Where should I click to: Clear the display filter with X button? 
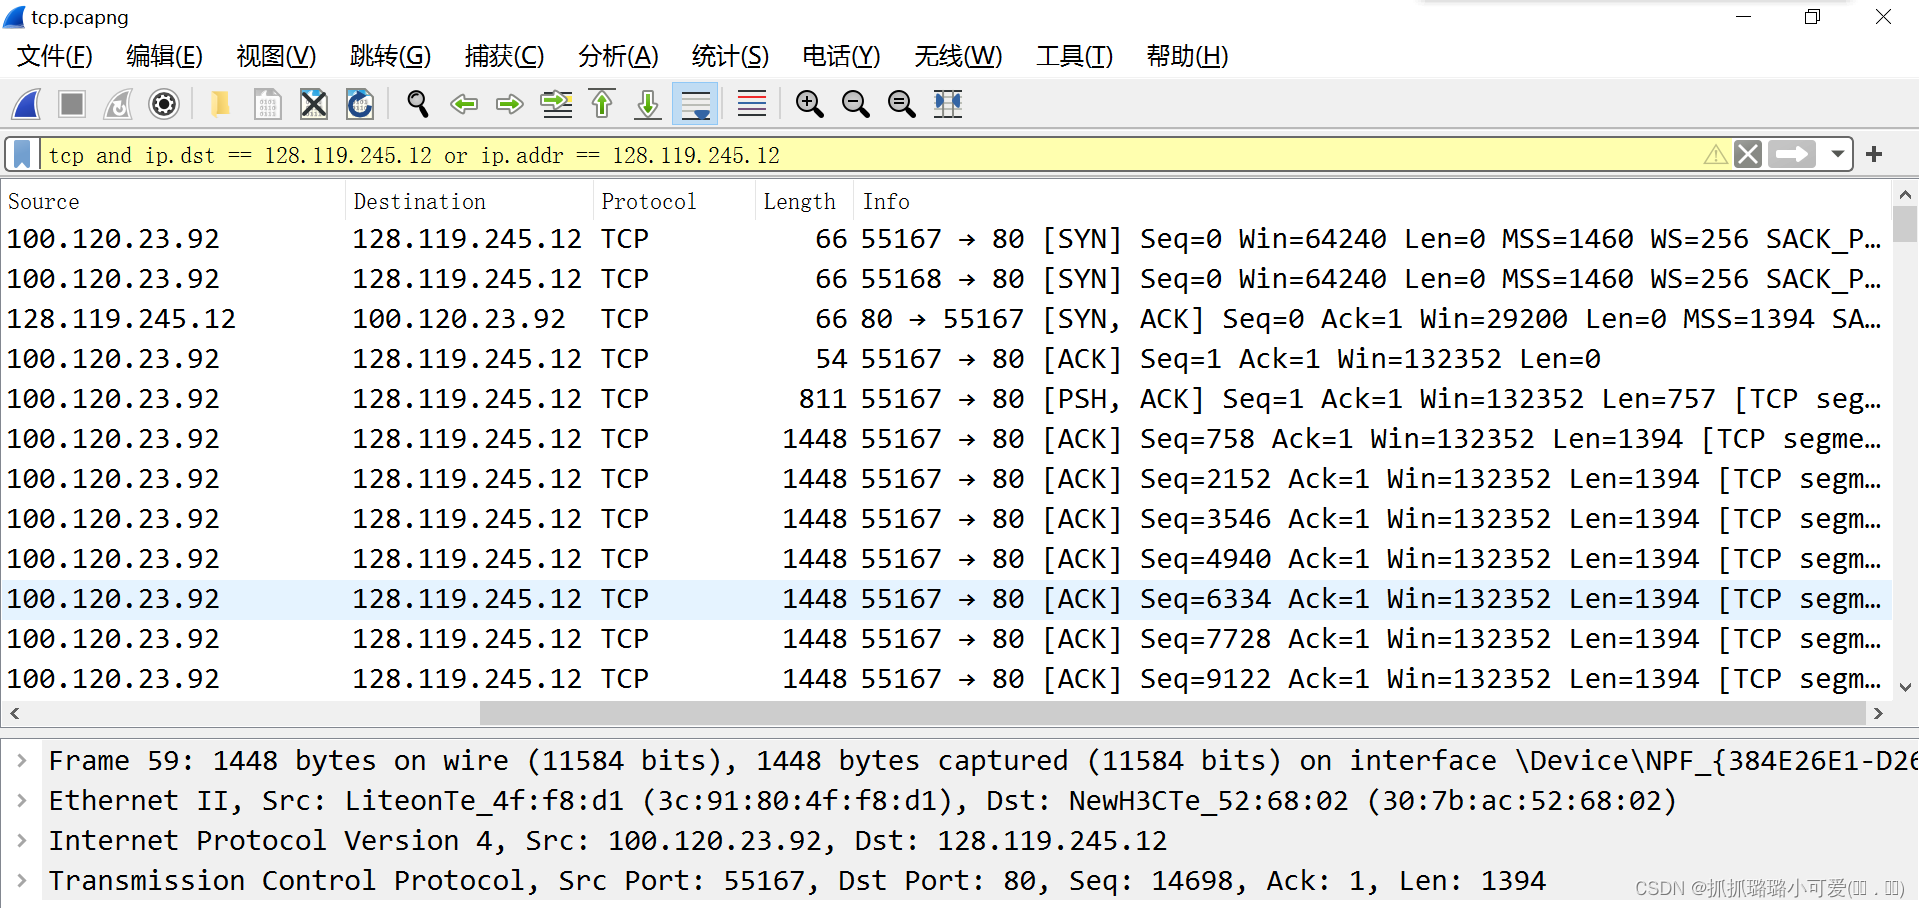pyautogui.click(x=1748, y=155)
